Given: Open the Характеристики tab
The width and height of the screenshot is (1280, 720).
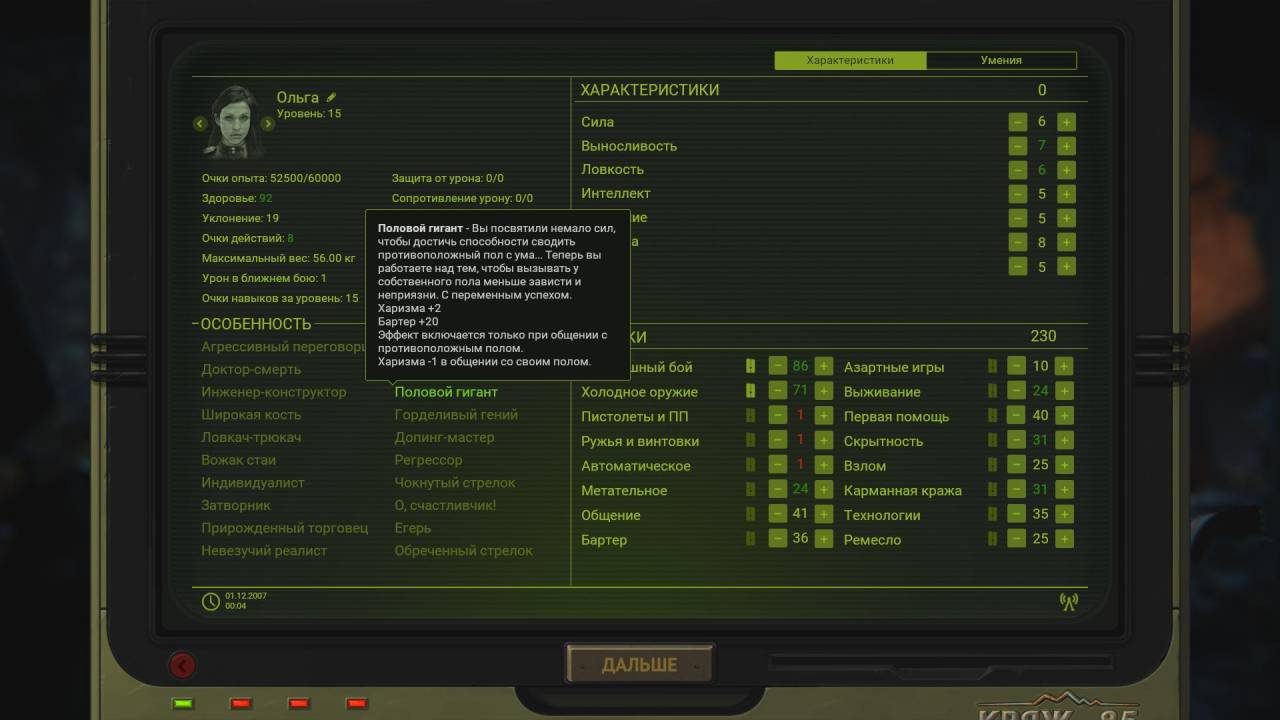Looking at the screenshot, I should click(850, 60).
